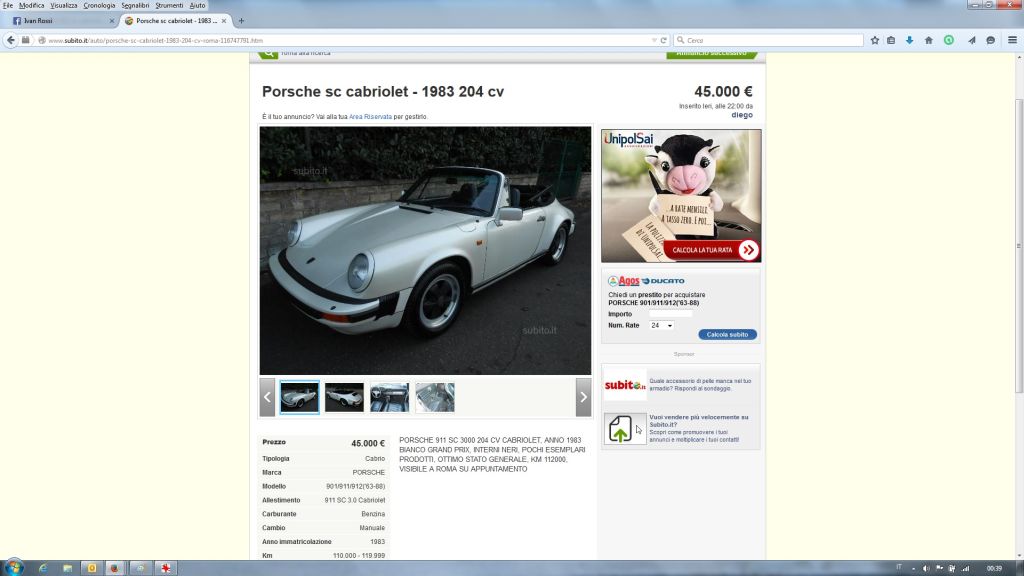Click the main Porsche photo

(x=425, y=251)
